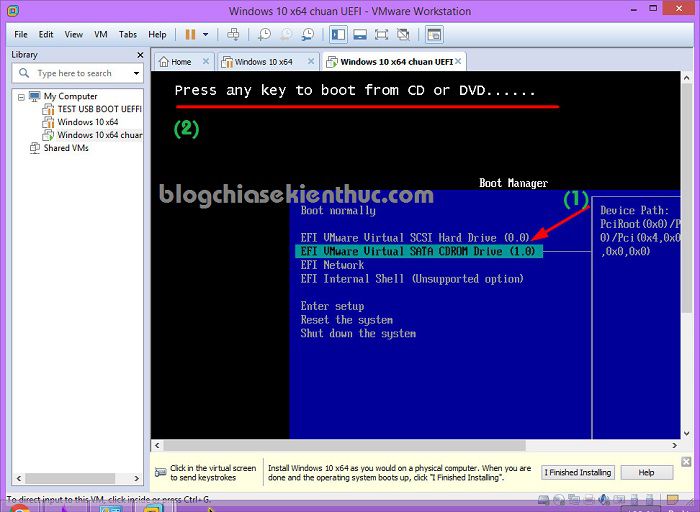Image resolution: width=700 pixels, height=512 pixels.
Task: Dismiss the yellow install hint bar
Action: tap(686, 462)
